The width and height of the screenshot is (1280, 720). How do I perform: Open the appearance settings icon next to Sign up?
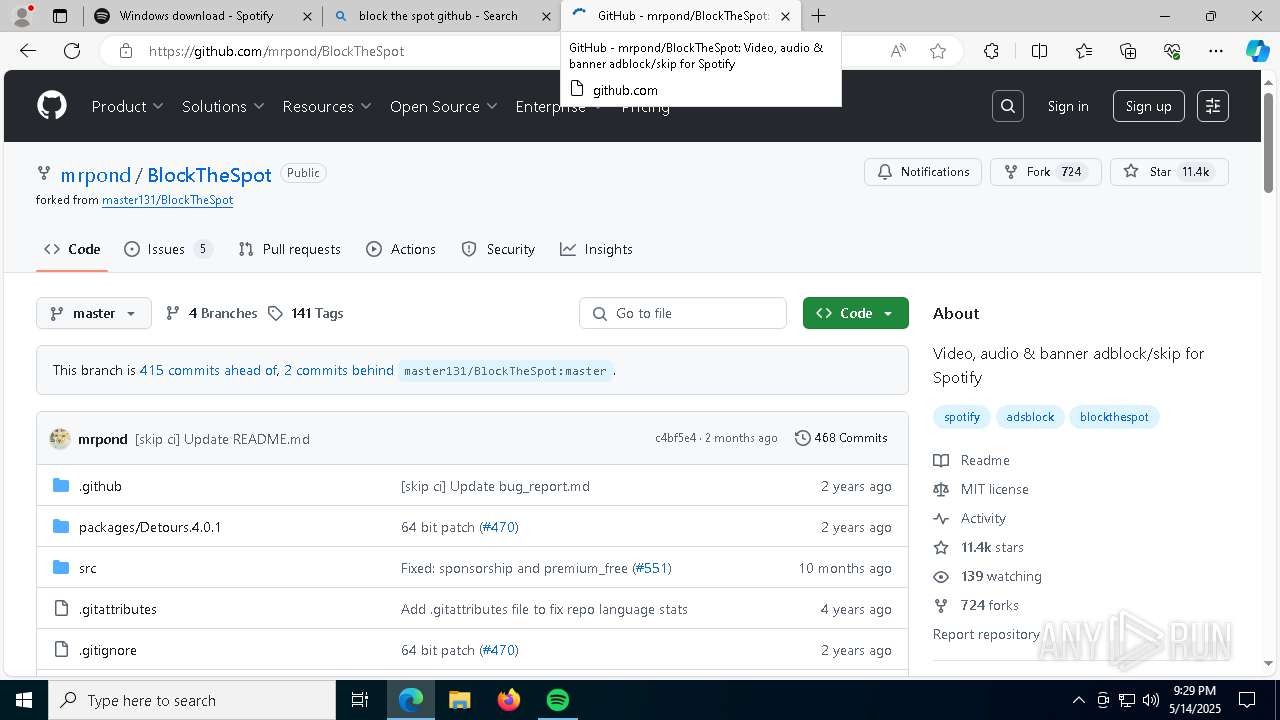point(1213,106)
